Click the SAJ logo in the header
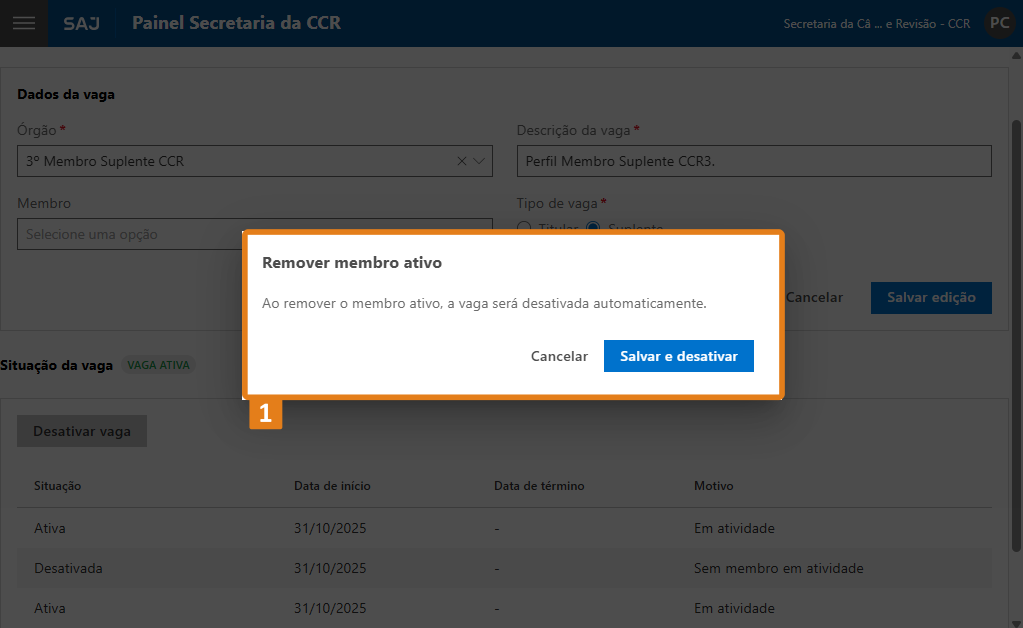Image resolution: width=1023 pixels, height=628 pixels. coord(80,23)
